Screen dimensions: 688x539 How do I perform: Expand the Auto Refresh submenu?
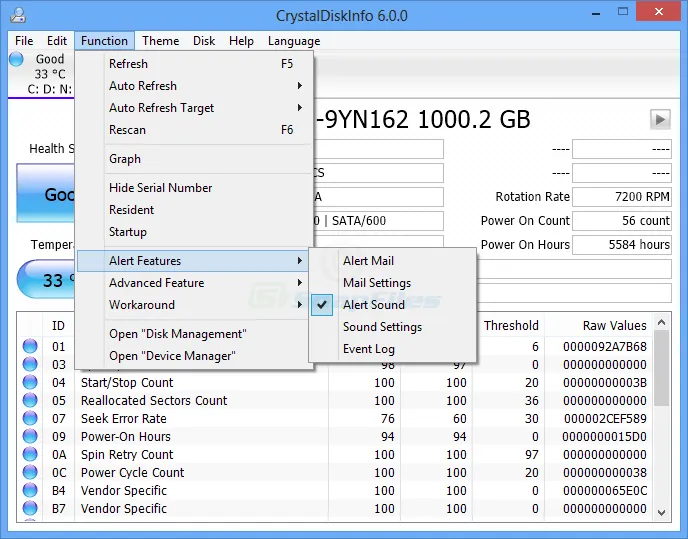pos(194,86)
